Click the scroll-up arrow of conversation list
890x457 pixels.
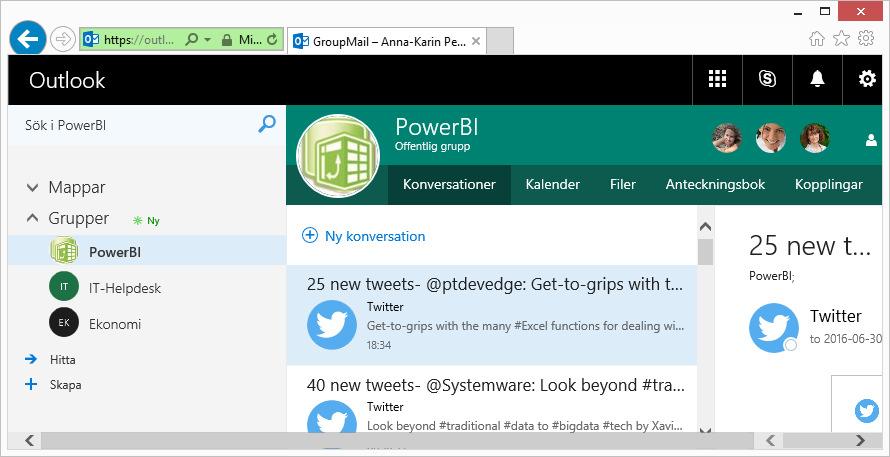[x=706, y=227]
